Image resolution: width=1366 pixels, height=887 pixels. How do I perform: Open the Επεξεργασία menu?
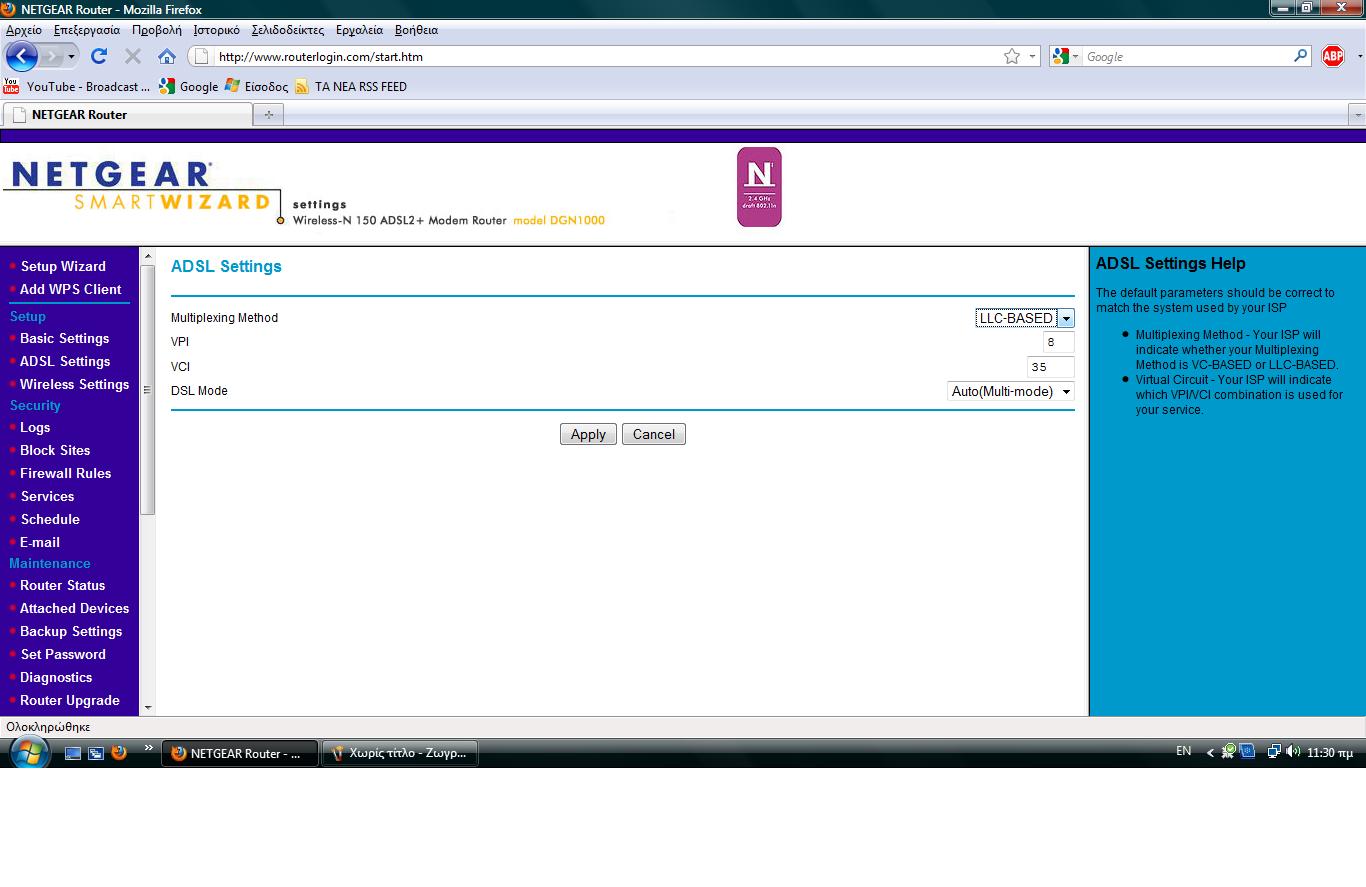pos(87,30)
